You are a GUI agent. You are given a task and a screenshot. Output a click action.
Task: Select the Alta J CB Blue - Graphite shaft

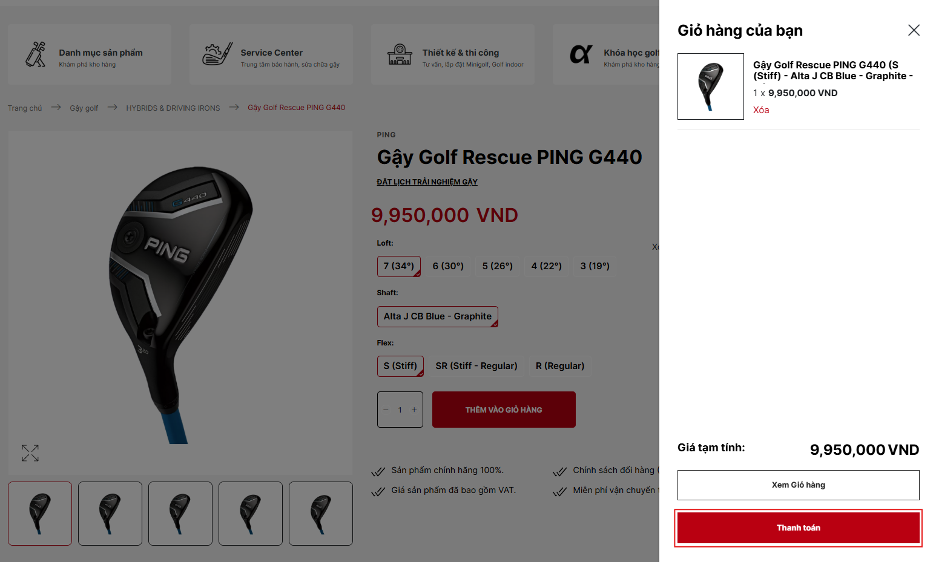pyautogui.click(x=438, y=316)
